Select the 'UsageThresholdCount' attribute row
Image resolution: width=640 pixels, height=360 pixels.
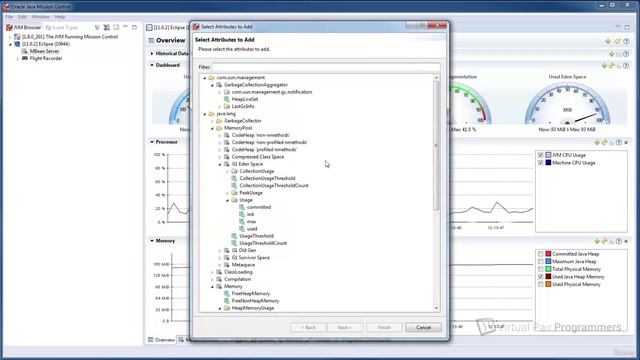pos(263,243)
